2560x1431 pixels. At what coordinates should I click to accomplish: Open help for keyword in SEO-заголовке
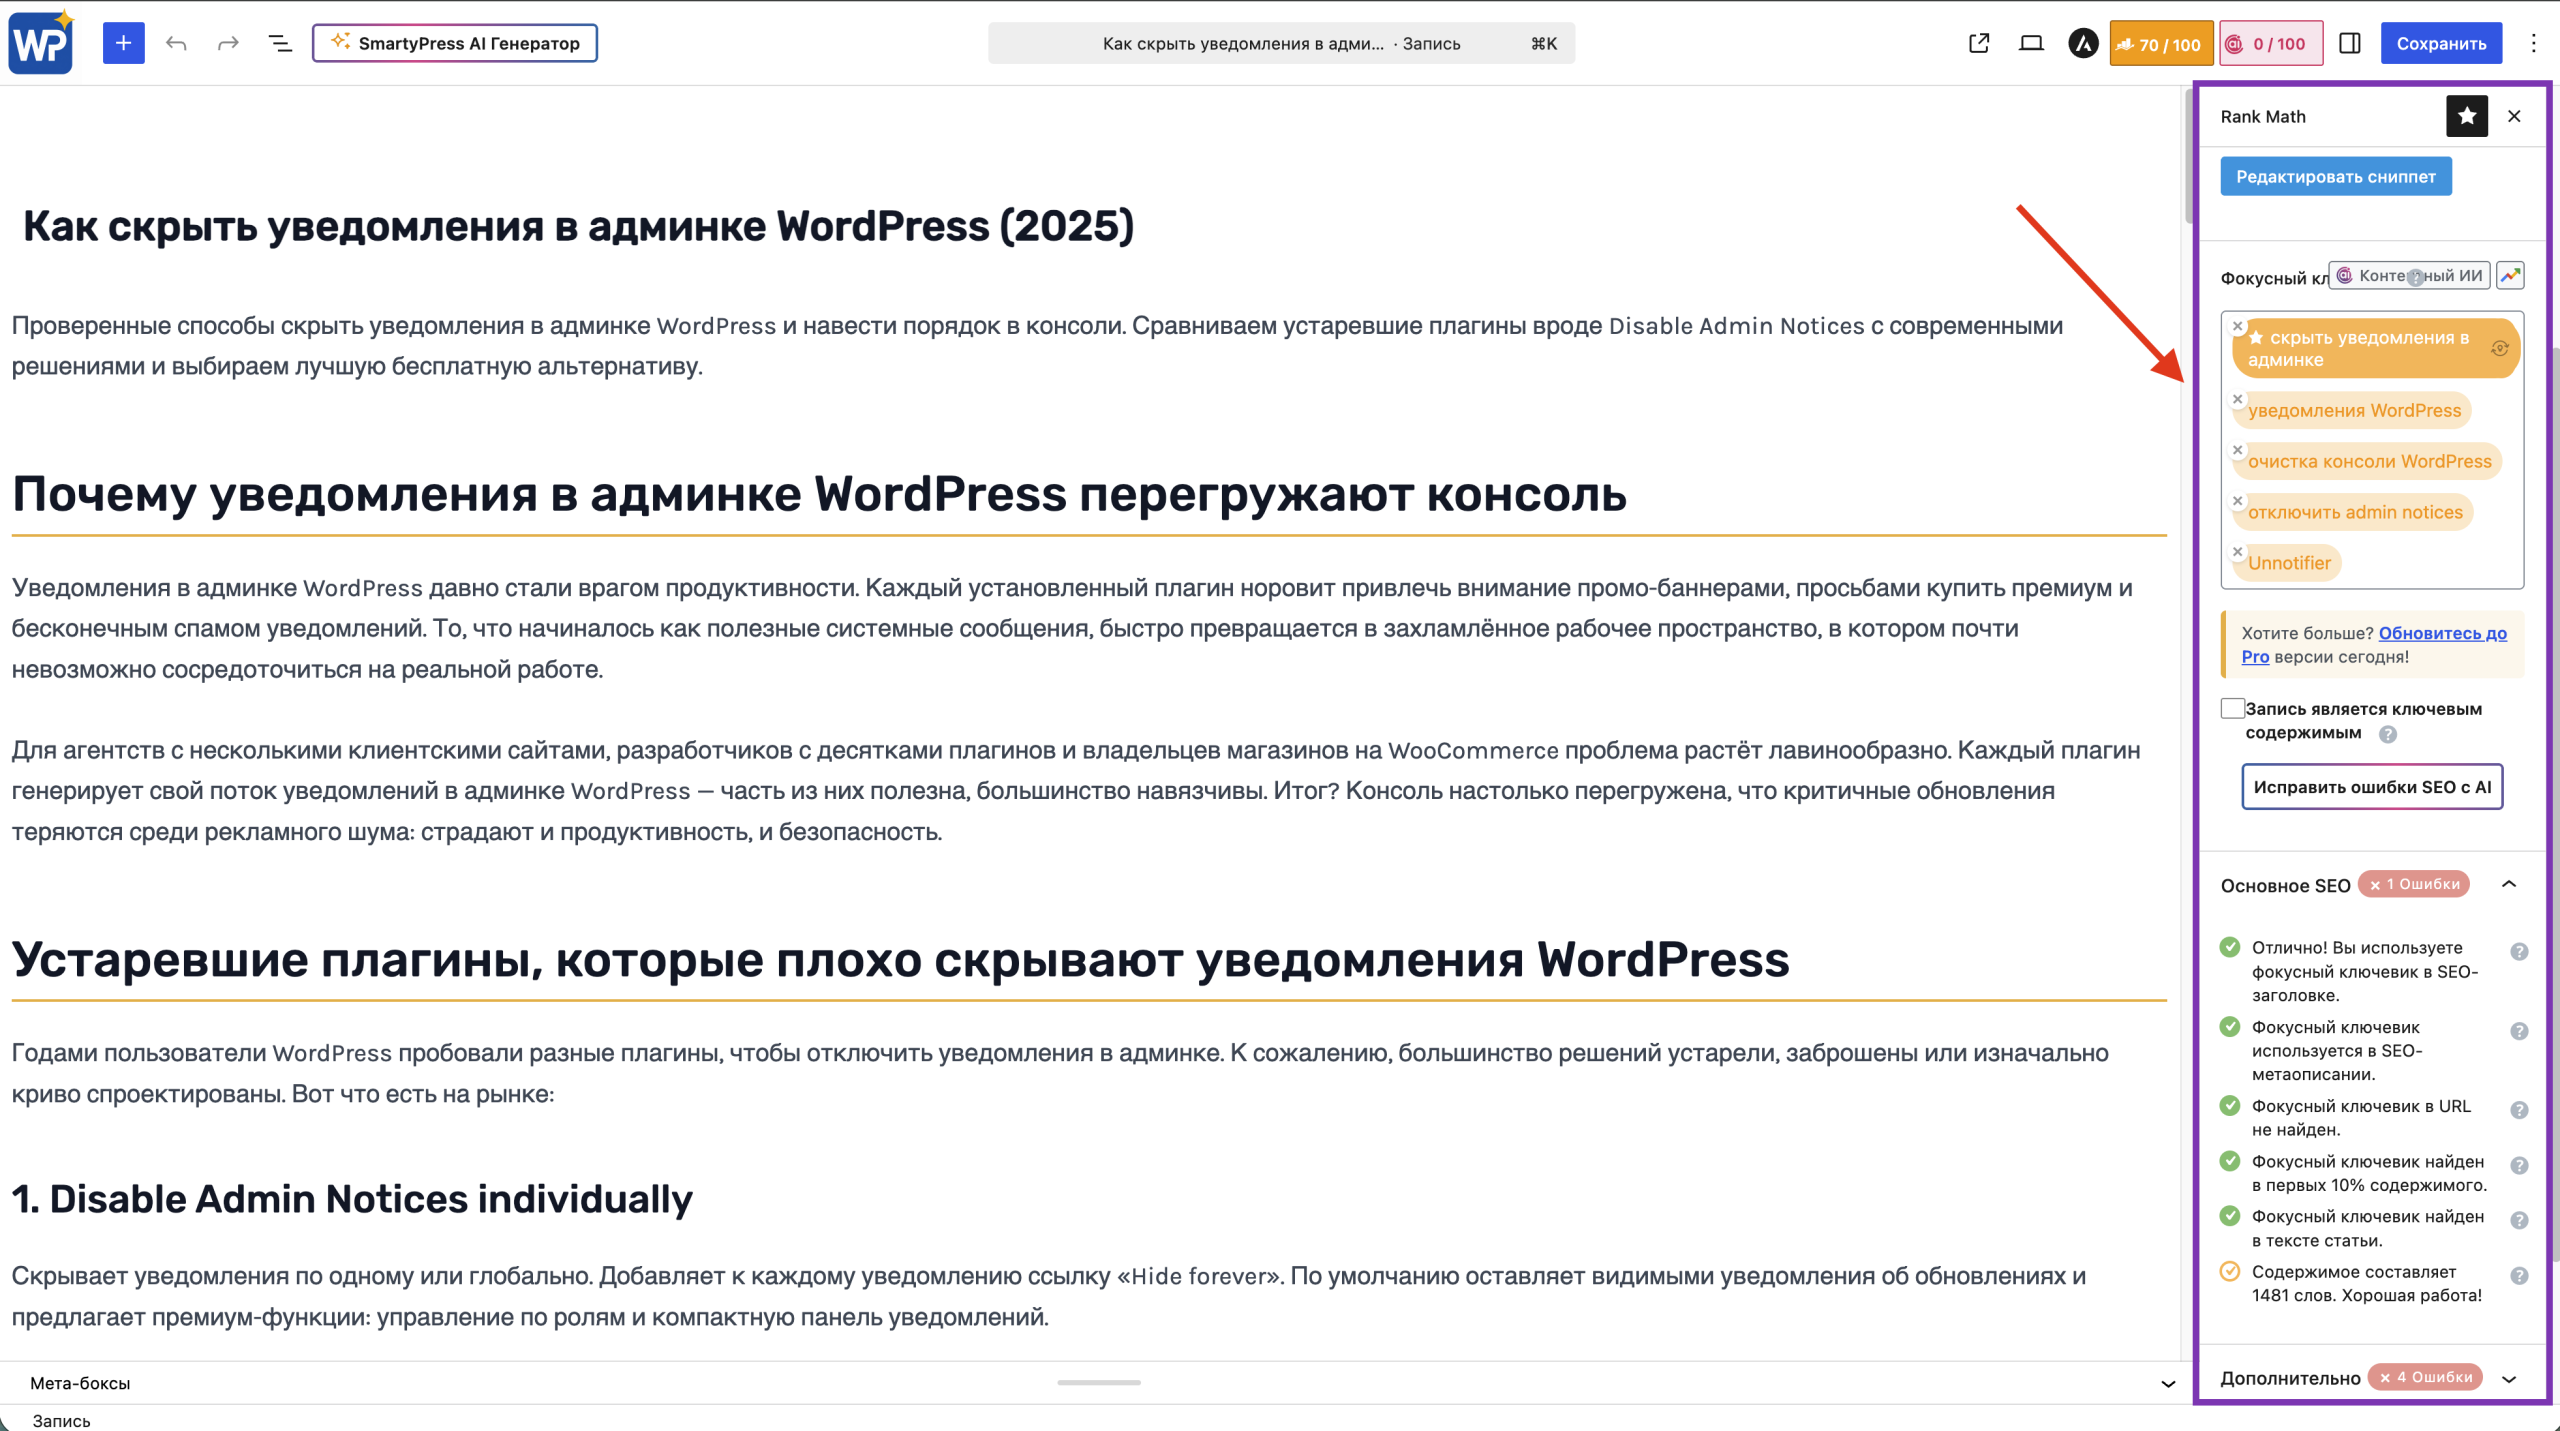pyautogui.click(x=2519, y=951)
